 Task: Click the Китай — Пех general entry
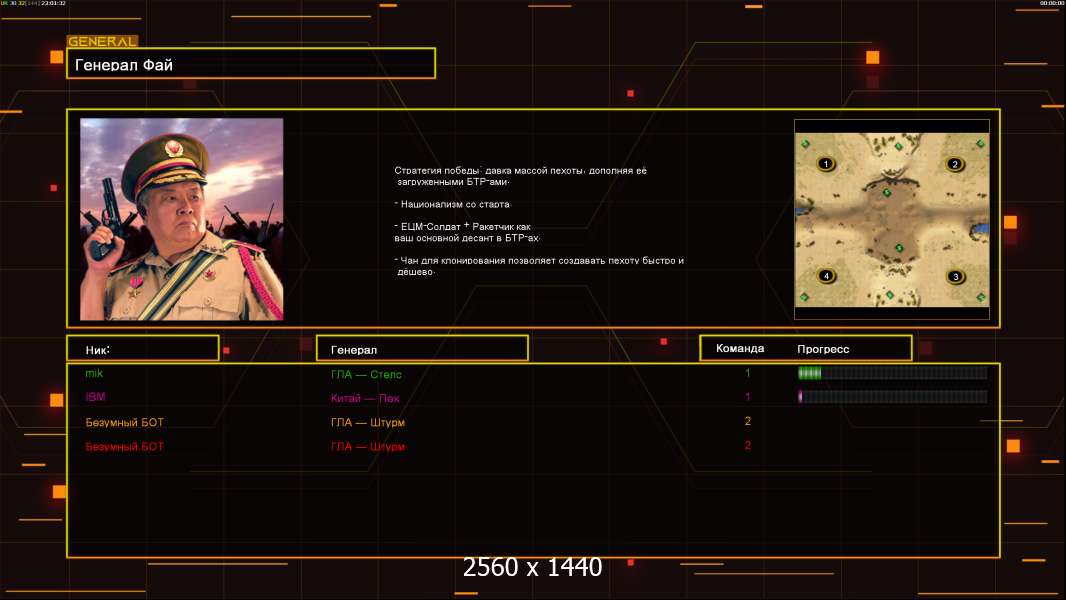(x=365, y=398)
